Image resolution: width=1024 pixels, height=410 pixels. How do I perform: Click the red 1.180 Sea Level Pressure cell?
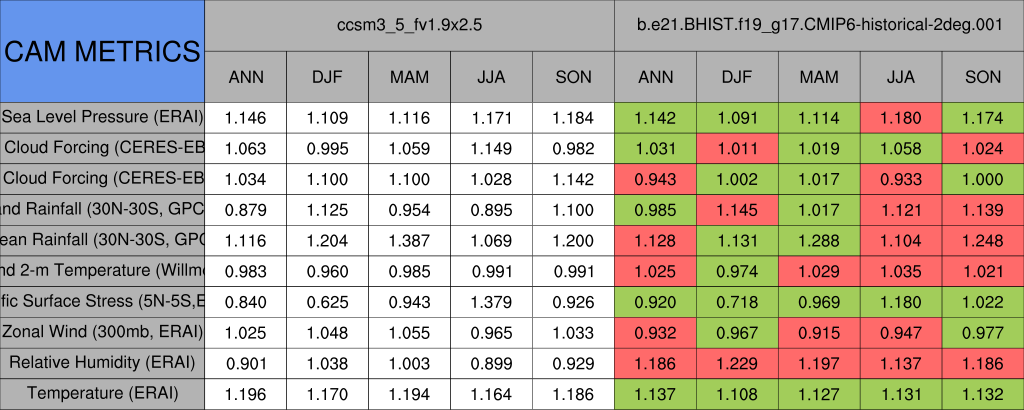(901, 118)
